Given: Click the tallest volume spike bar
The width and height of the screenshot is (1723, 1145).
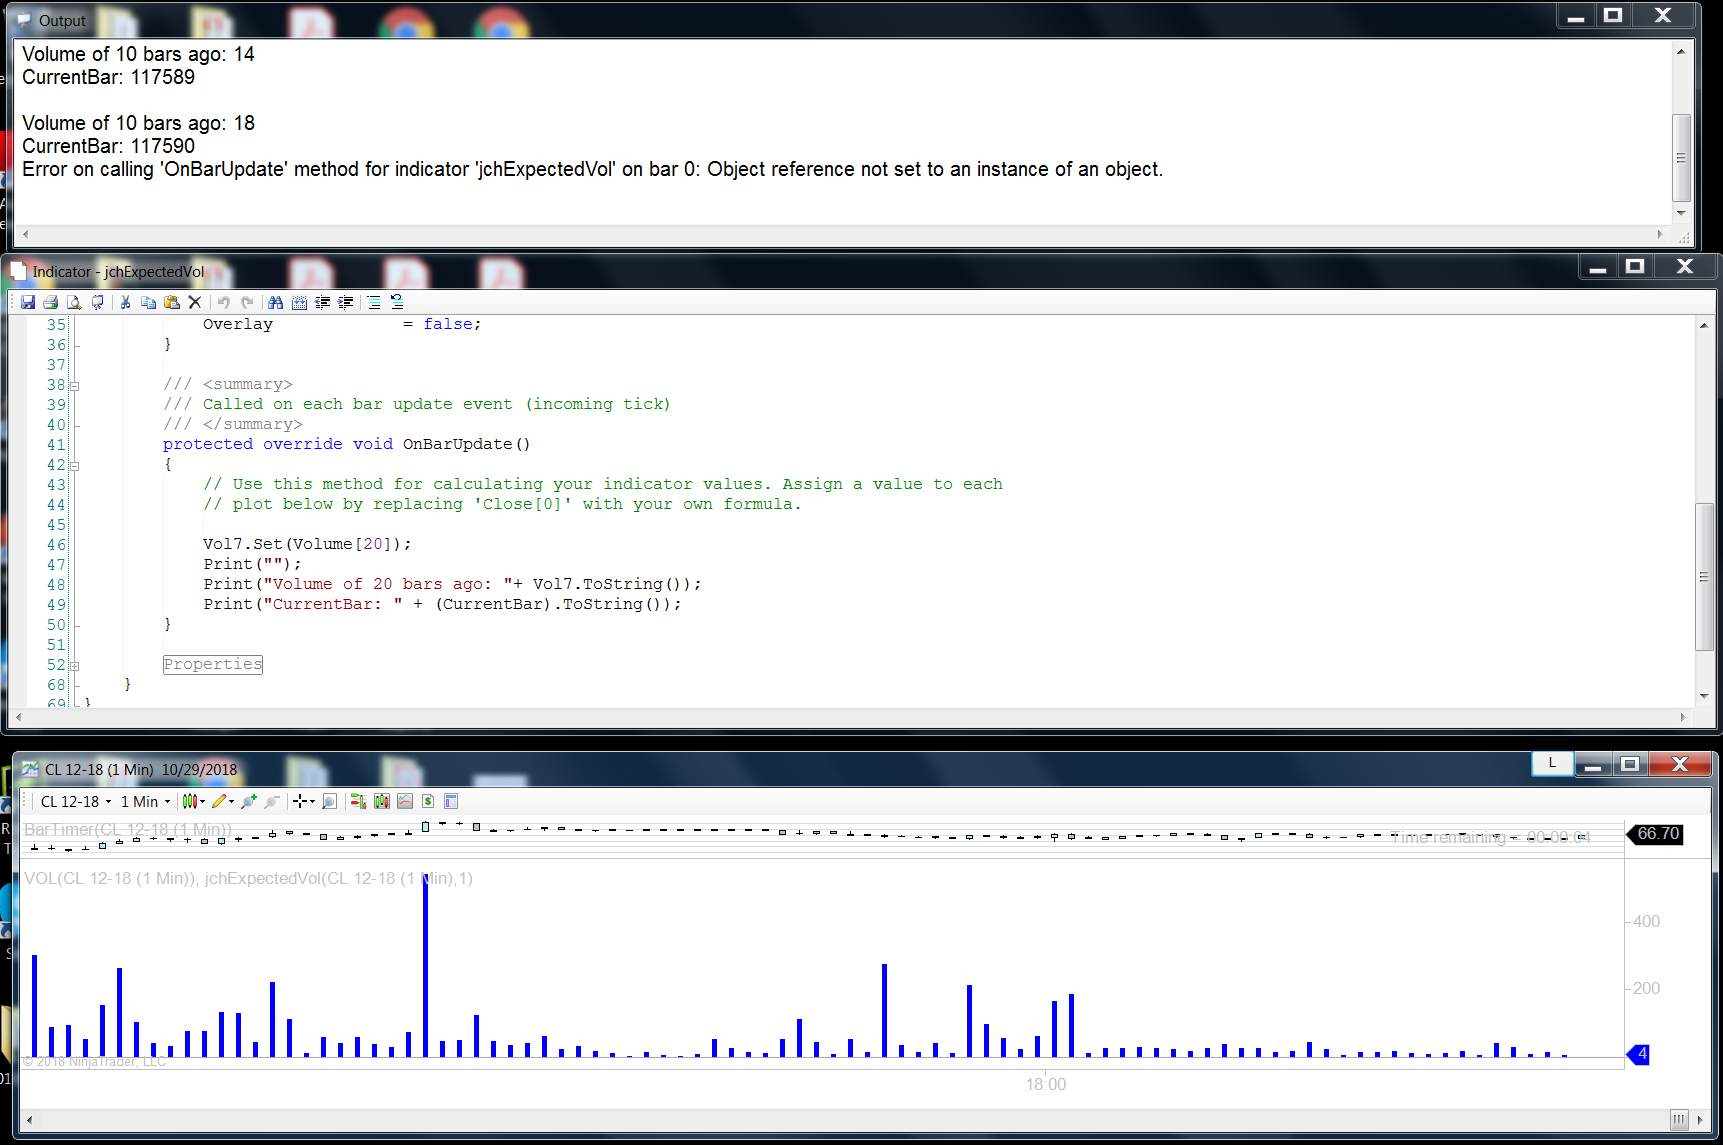Looking at the screenshot, I should (426, 965).
